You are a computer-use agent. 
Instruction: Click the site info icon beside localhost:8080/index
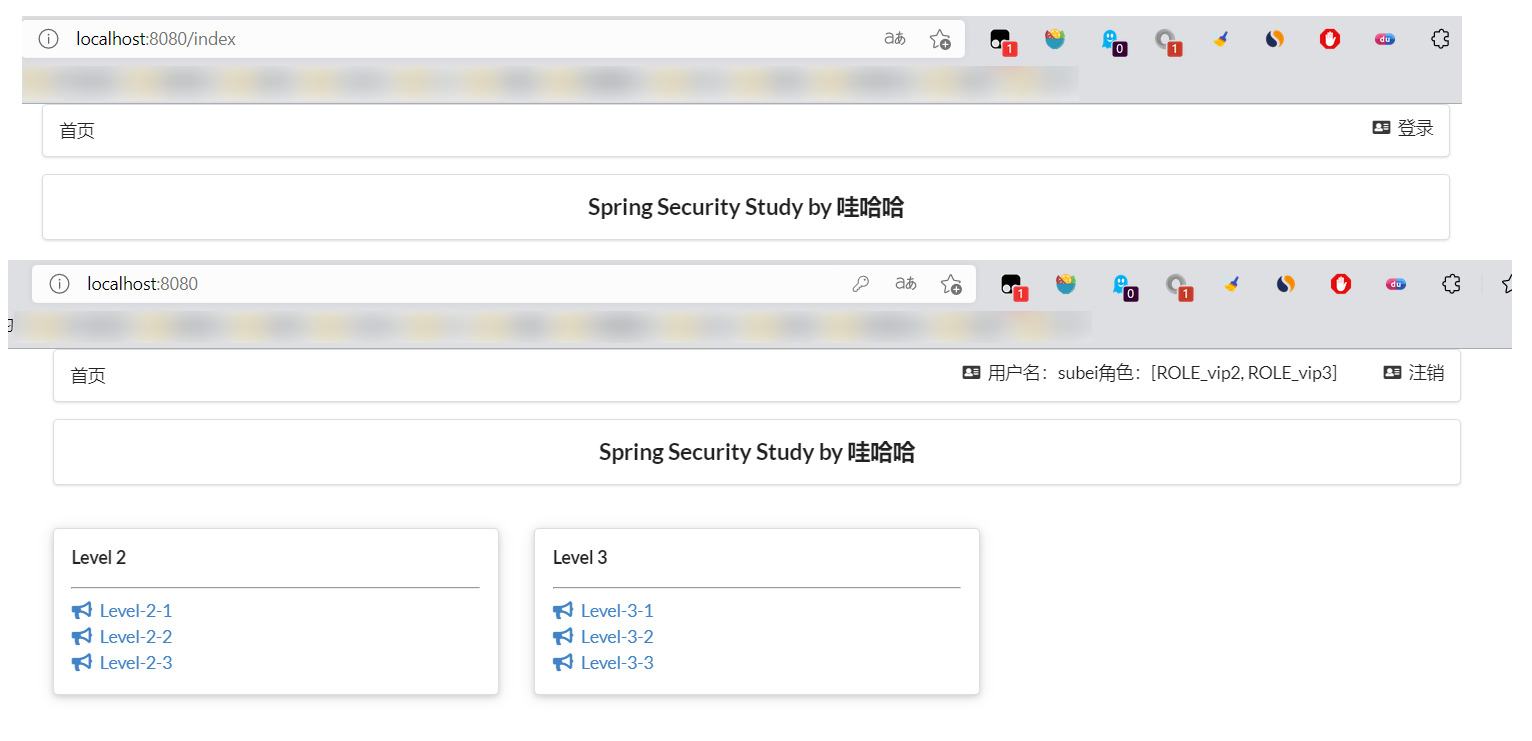pyautogui.click(x=48, y=39)
